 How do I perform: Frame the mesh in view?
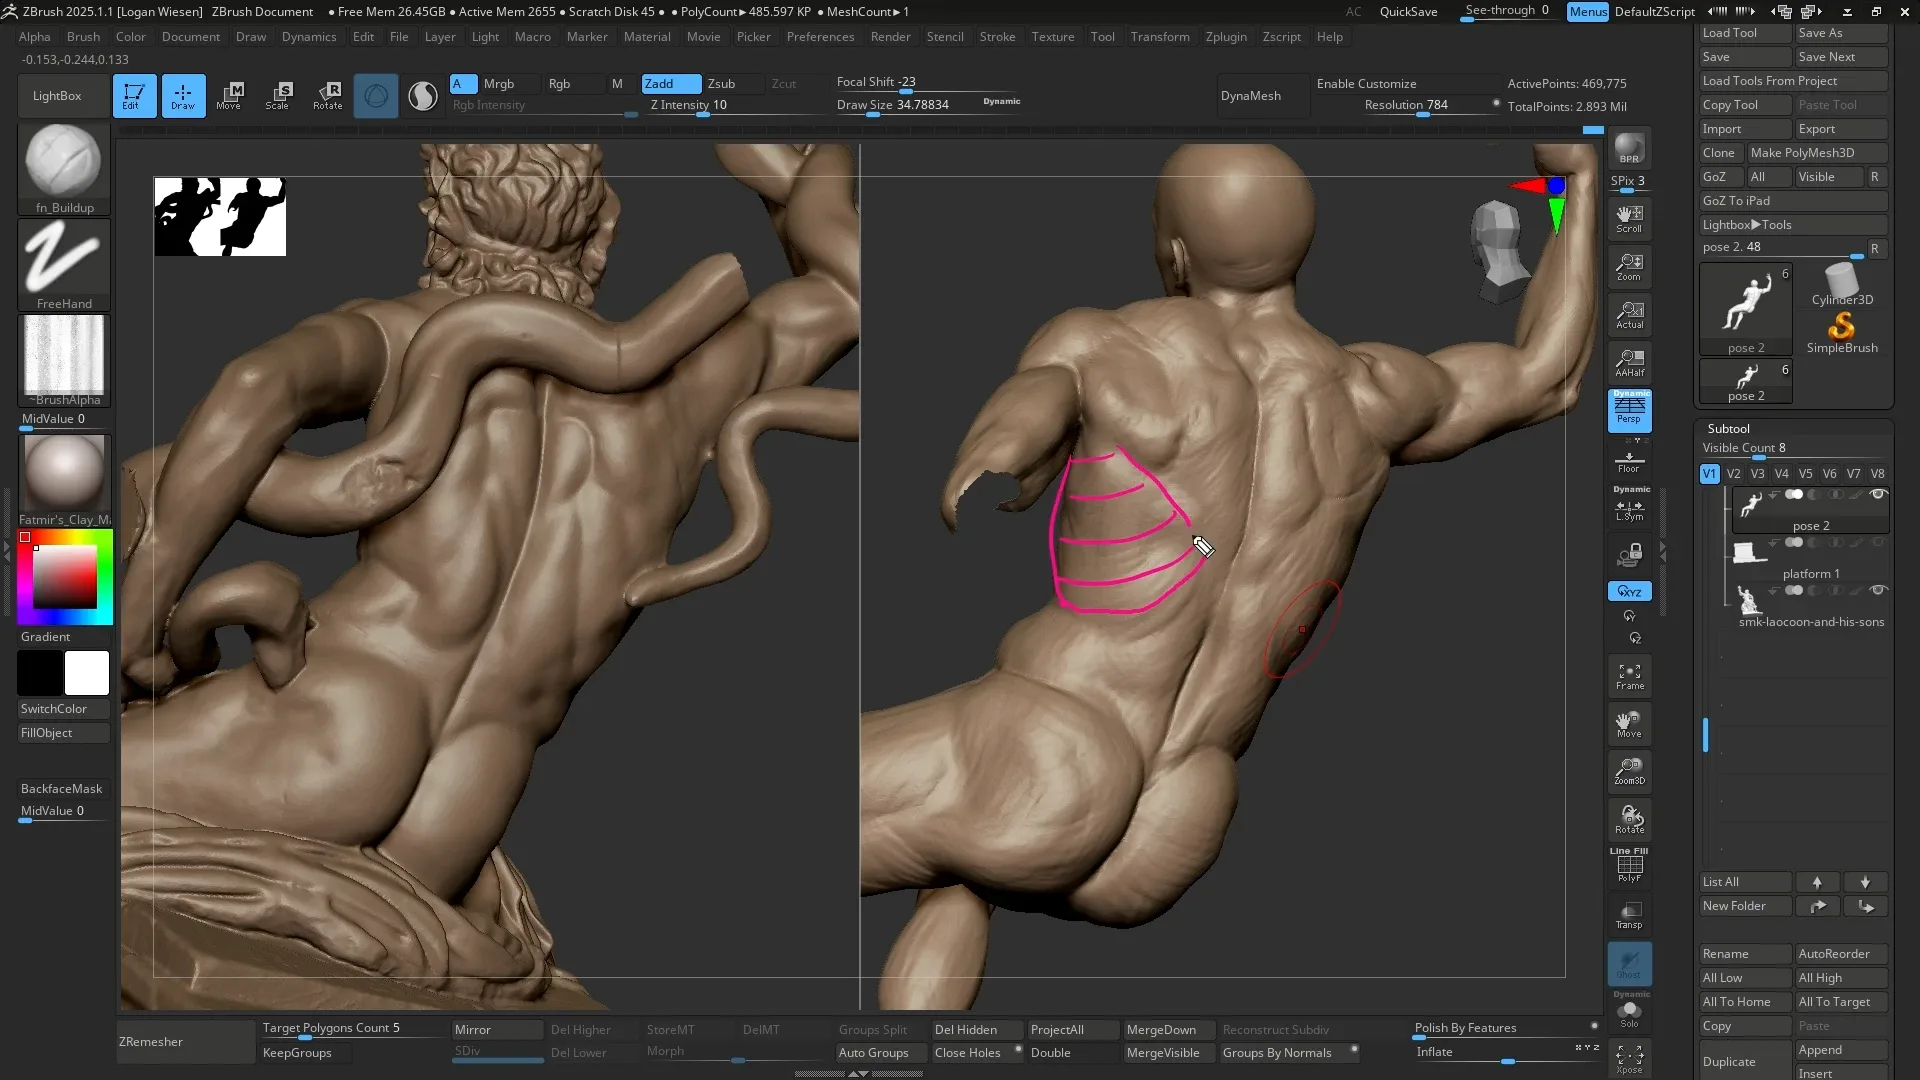click(1629, 676)
